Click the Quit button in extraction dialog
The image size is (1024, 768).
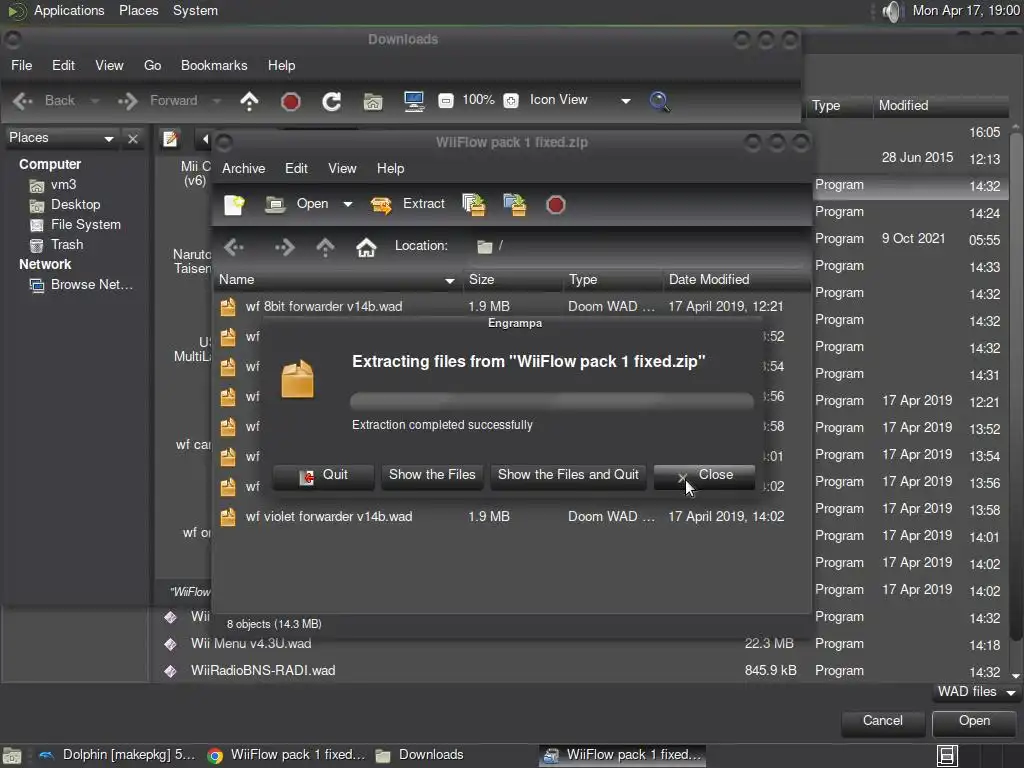click(x=323, y=476)
